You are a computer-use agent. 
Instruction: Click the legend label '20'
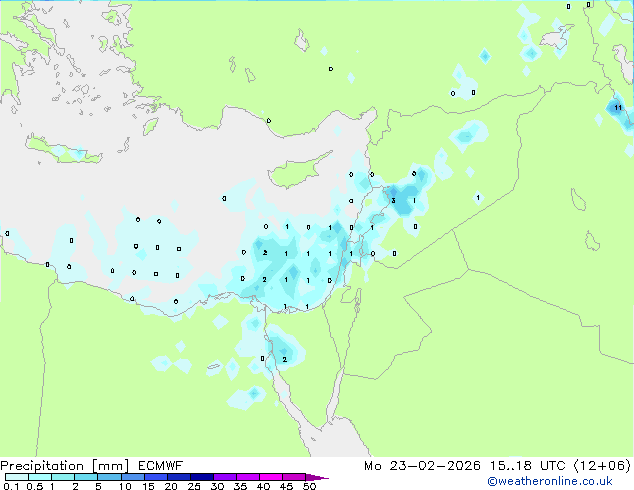[171, 486]
